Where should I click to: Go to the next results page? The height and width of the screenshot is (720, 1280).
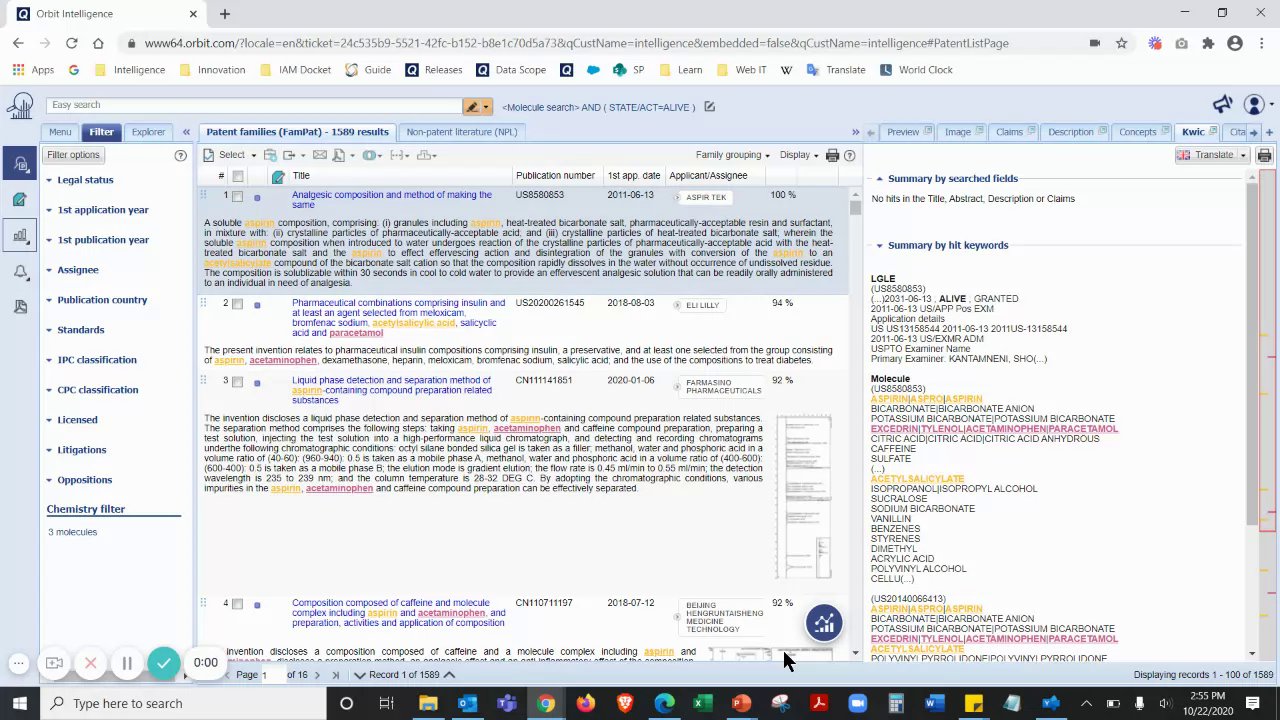pyautogui.click(x=317, y=675)
